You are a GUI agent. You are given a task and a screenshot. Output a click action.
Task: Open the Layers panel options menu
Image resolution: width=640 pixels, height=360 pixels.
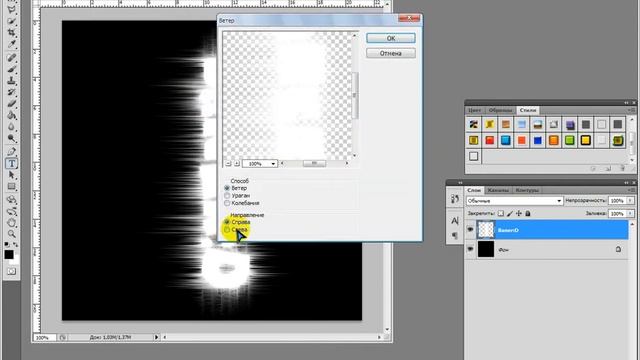(631, 190)
